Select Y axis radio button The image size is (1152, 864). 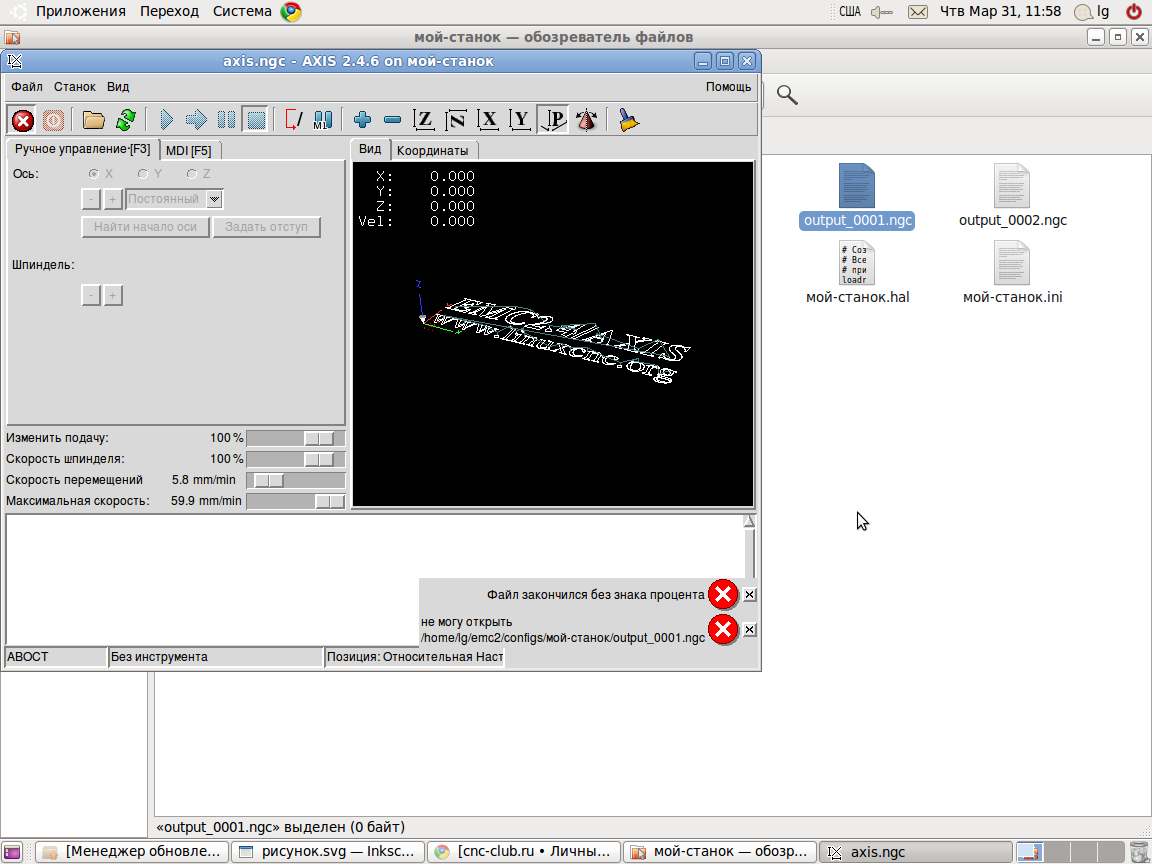point(143,174)
